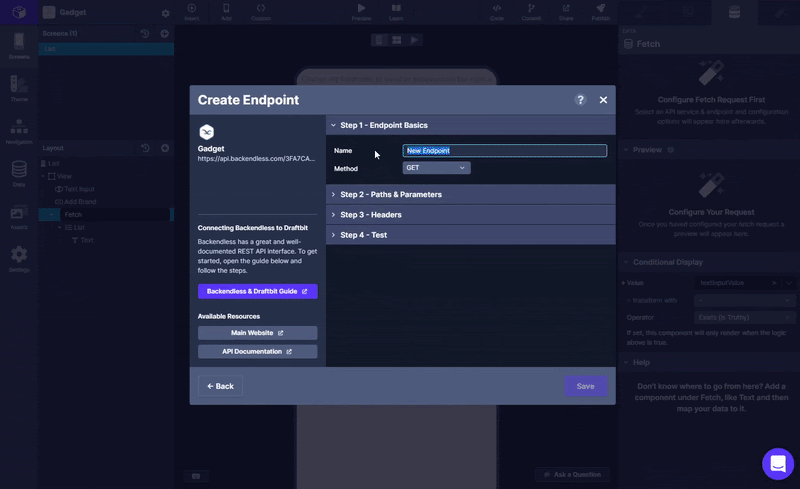This screenshot has height=489, width=800.
Task: Add a new screen with plus icon
Action: coord(165,34)
